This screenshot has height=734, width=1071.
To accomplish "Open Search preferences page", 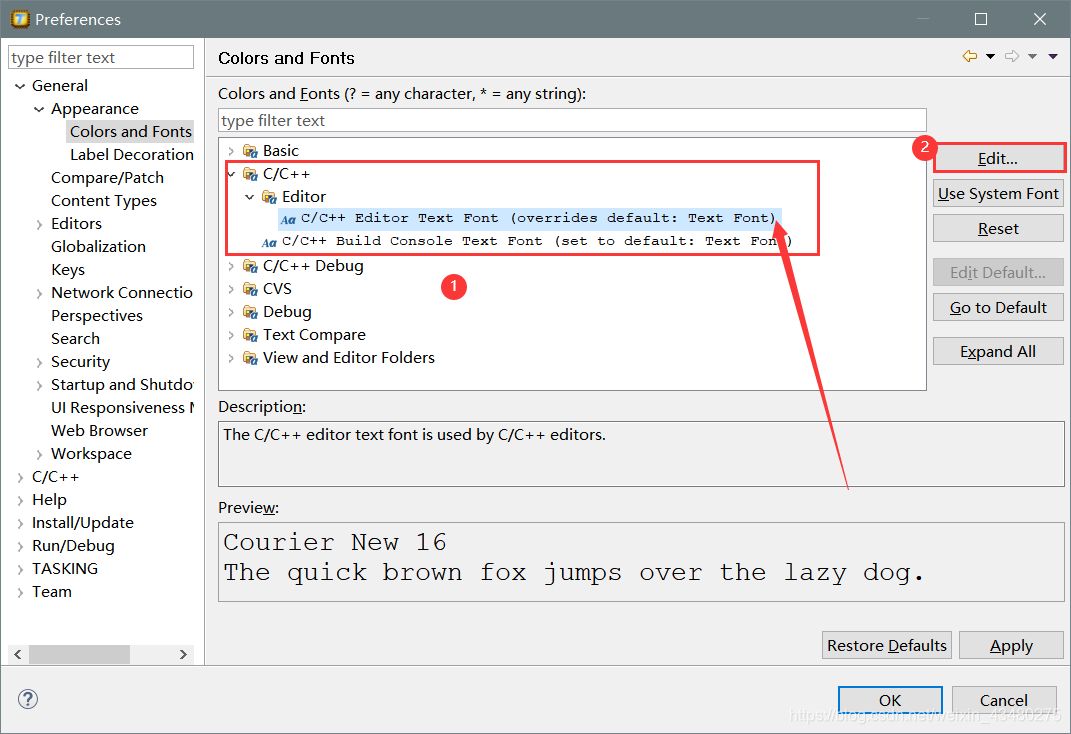I will (x=75, y=339).
